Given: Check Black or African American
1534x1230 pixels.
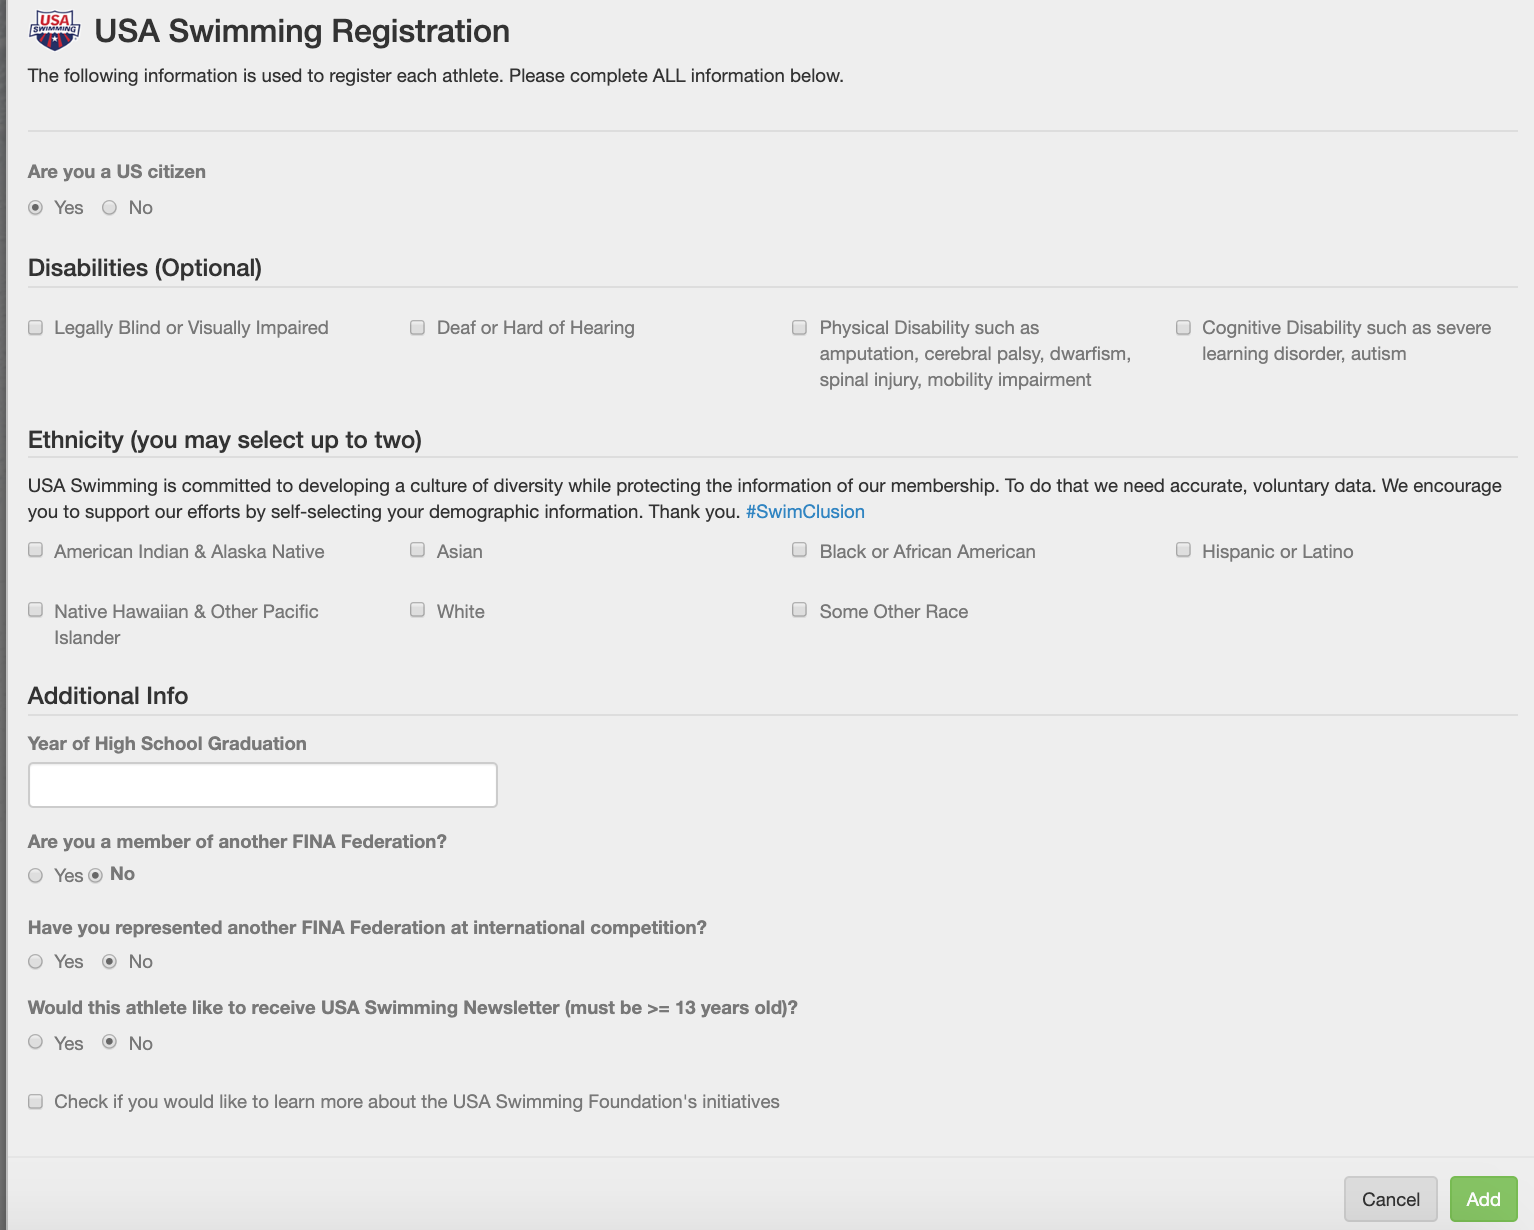Looking at the screenshot, I should click(800, 550).
